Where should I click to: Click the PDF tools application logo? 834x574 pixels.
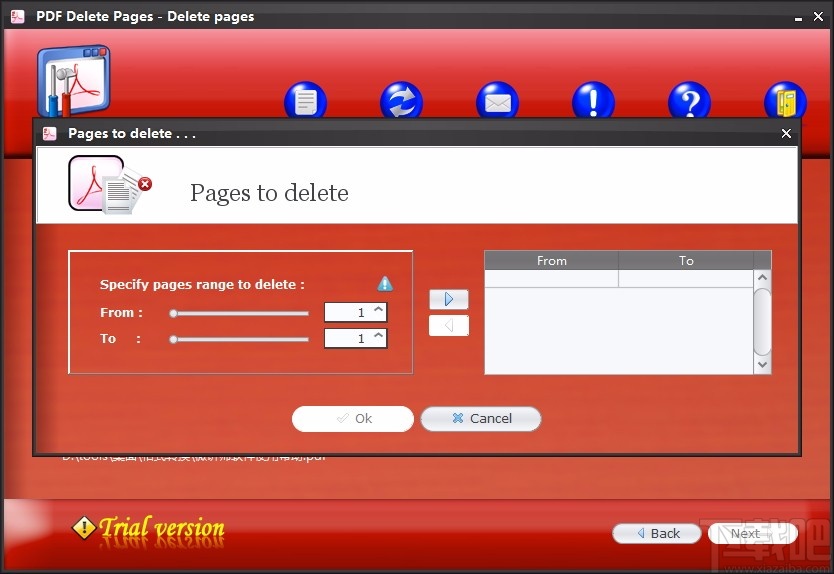(74, 81)
